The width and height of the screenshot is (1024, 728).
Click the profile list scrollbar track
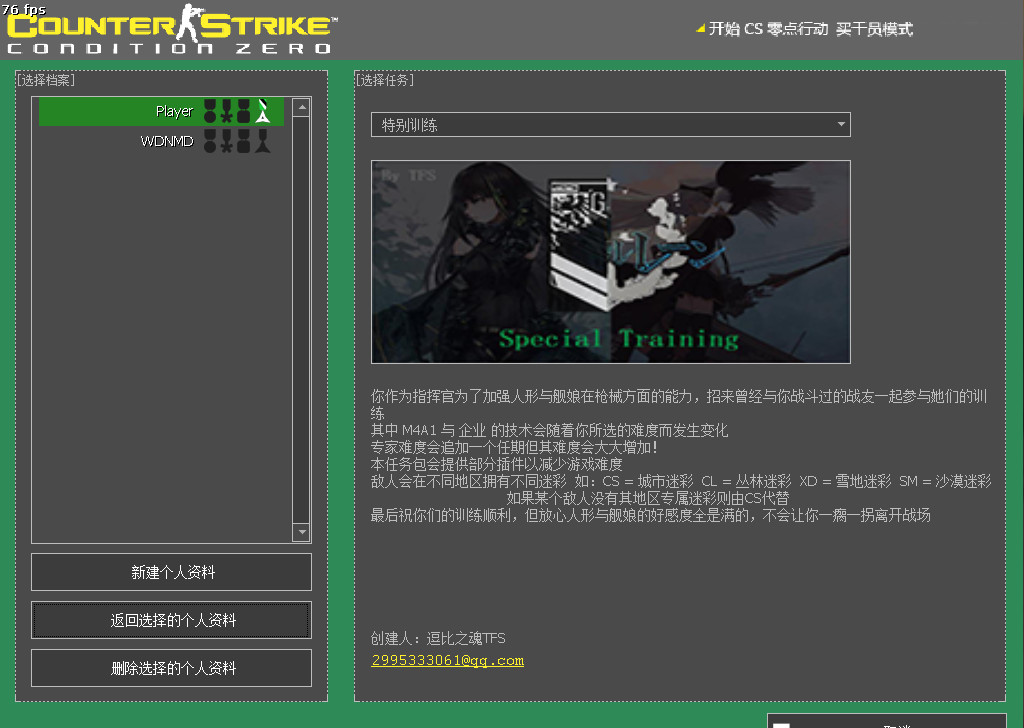pyautogui.click(x=301, y=320)
